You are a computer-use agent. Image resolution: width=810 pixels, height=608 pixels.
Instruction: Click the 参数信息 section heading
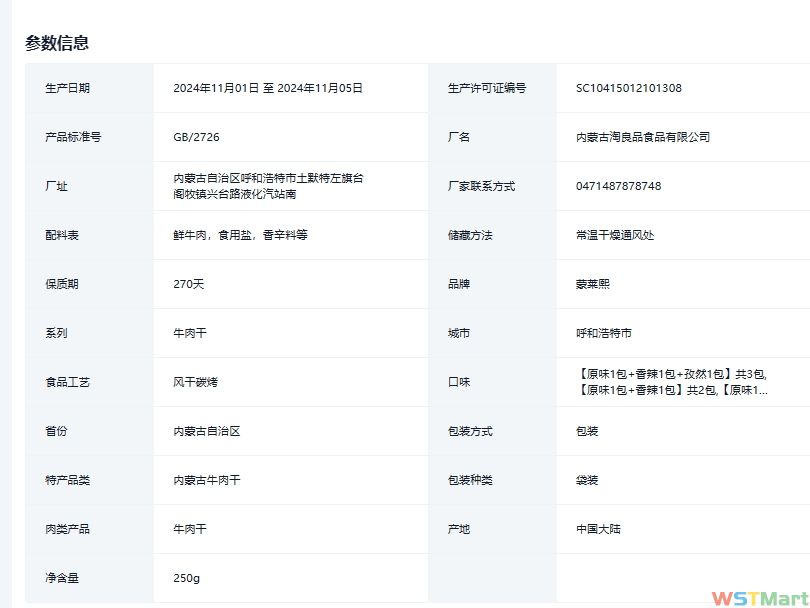(x=57, y=43)
